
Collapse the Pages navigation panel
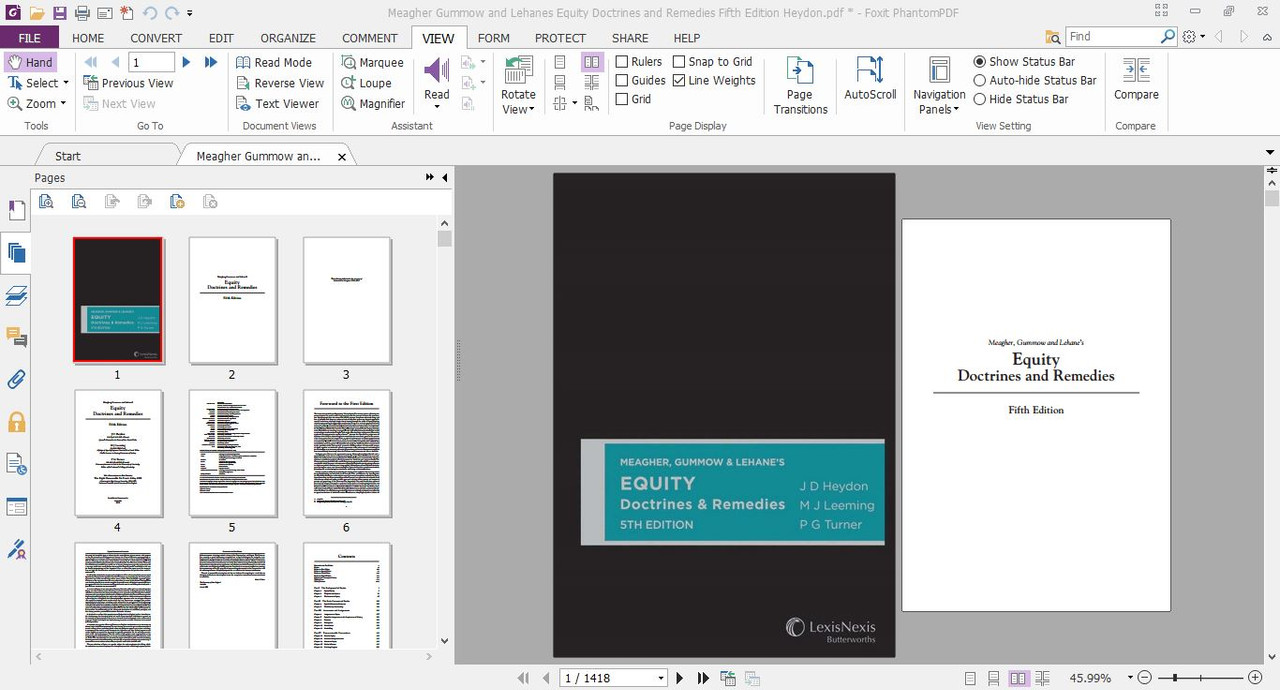[444, 177]
